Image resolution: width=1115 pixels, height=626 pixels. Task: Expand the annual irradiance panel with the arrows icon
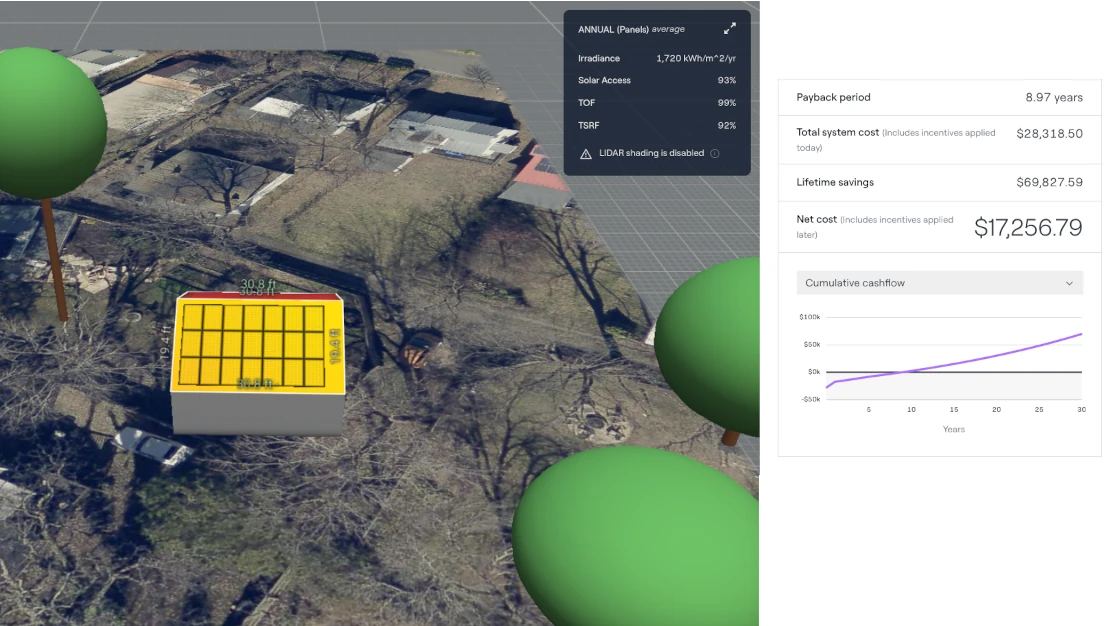[729, 30]
